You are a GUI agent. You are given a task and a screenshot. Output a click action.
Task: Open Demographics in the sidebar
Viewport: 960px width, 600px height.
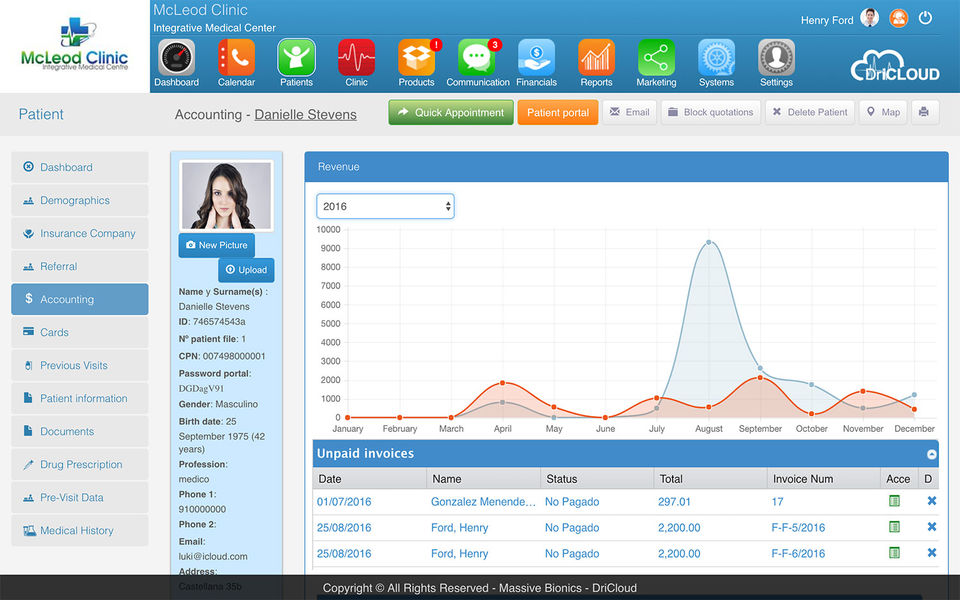tap(80, 200)
